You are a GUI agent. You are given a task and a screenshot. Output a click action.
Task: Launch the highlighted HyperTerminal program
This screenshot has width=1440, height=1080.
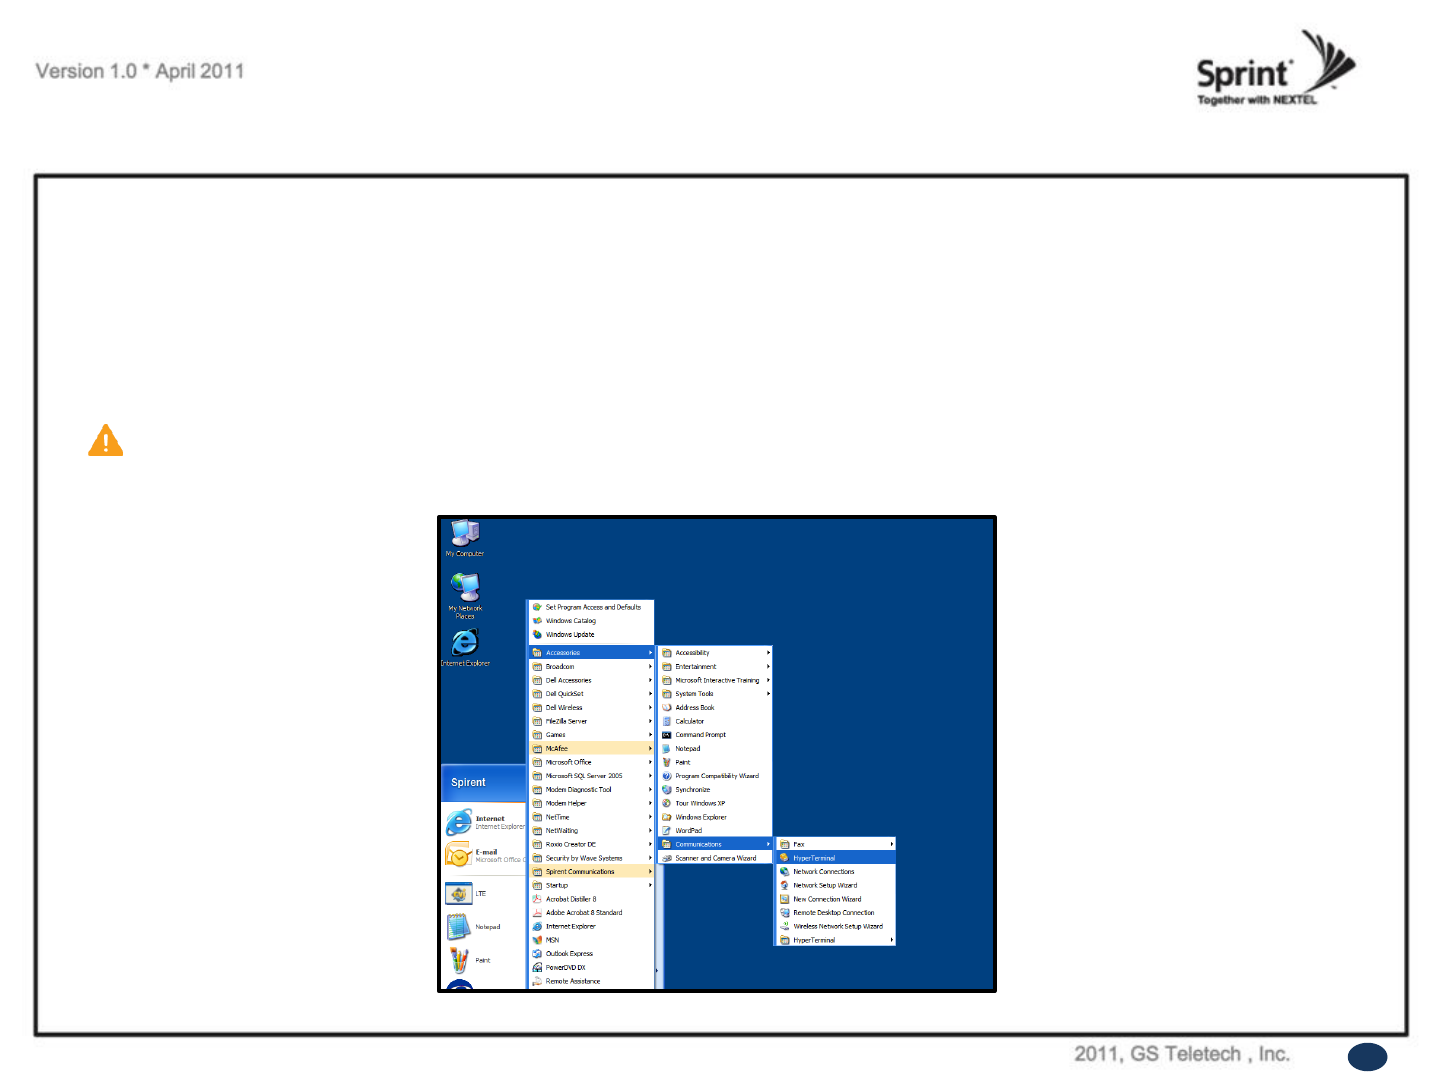point(836,858)
